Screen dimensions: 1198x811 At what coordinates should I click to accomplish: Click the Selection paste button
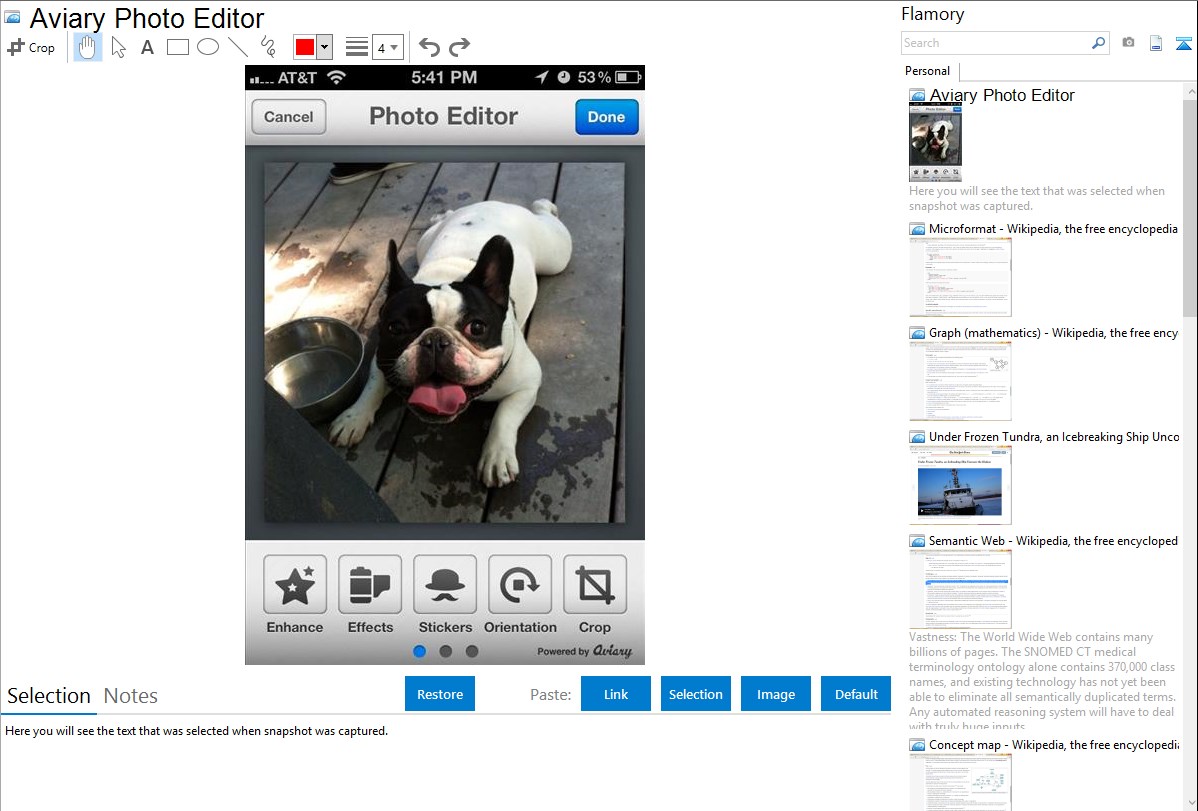pyautogui.click(x=695, y=694)
